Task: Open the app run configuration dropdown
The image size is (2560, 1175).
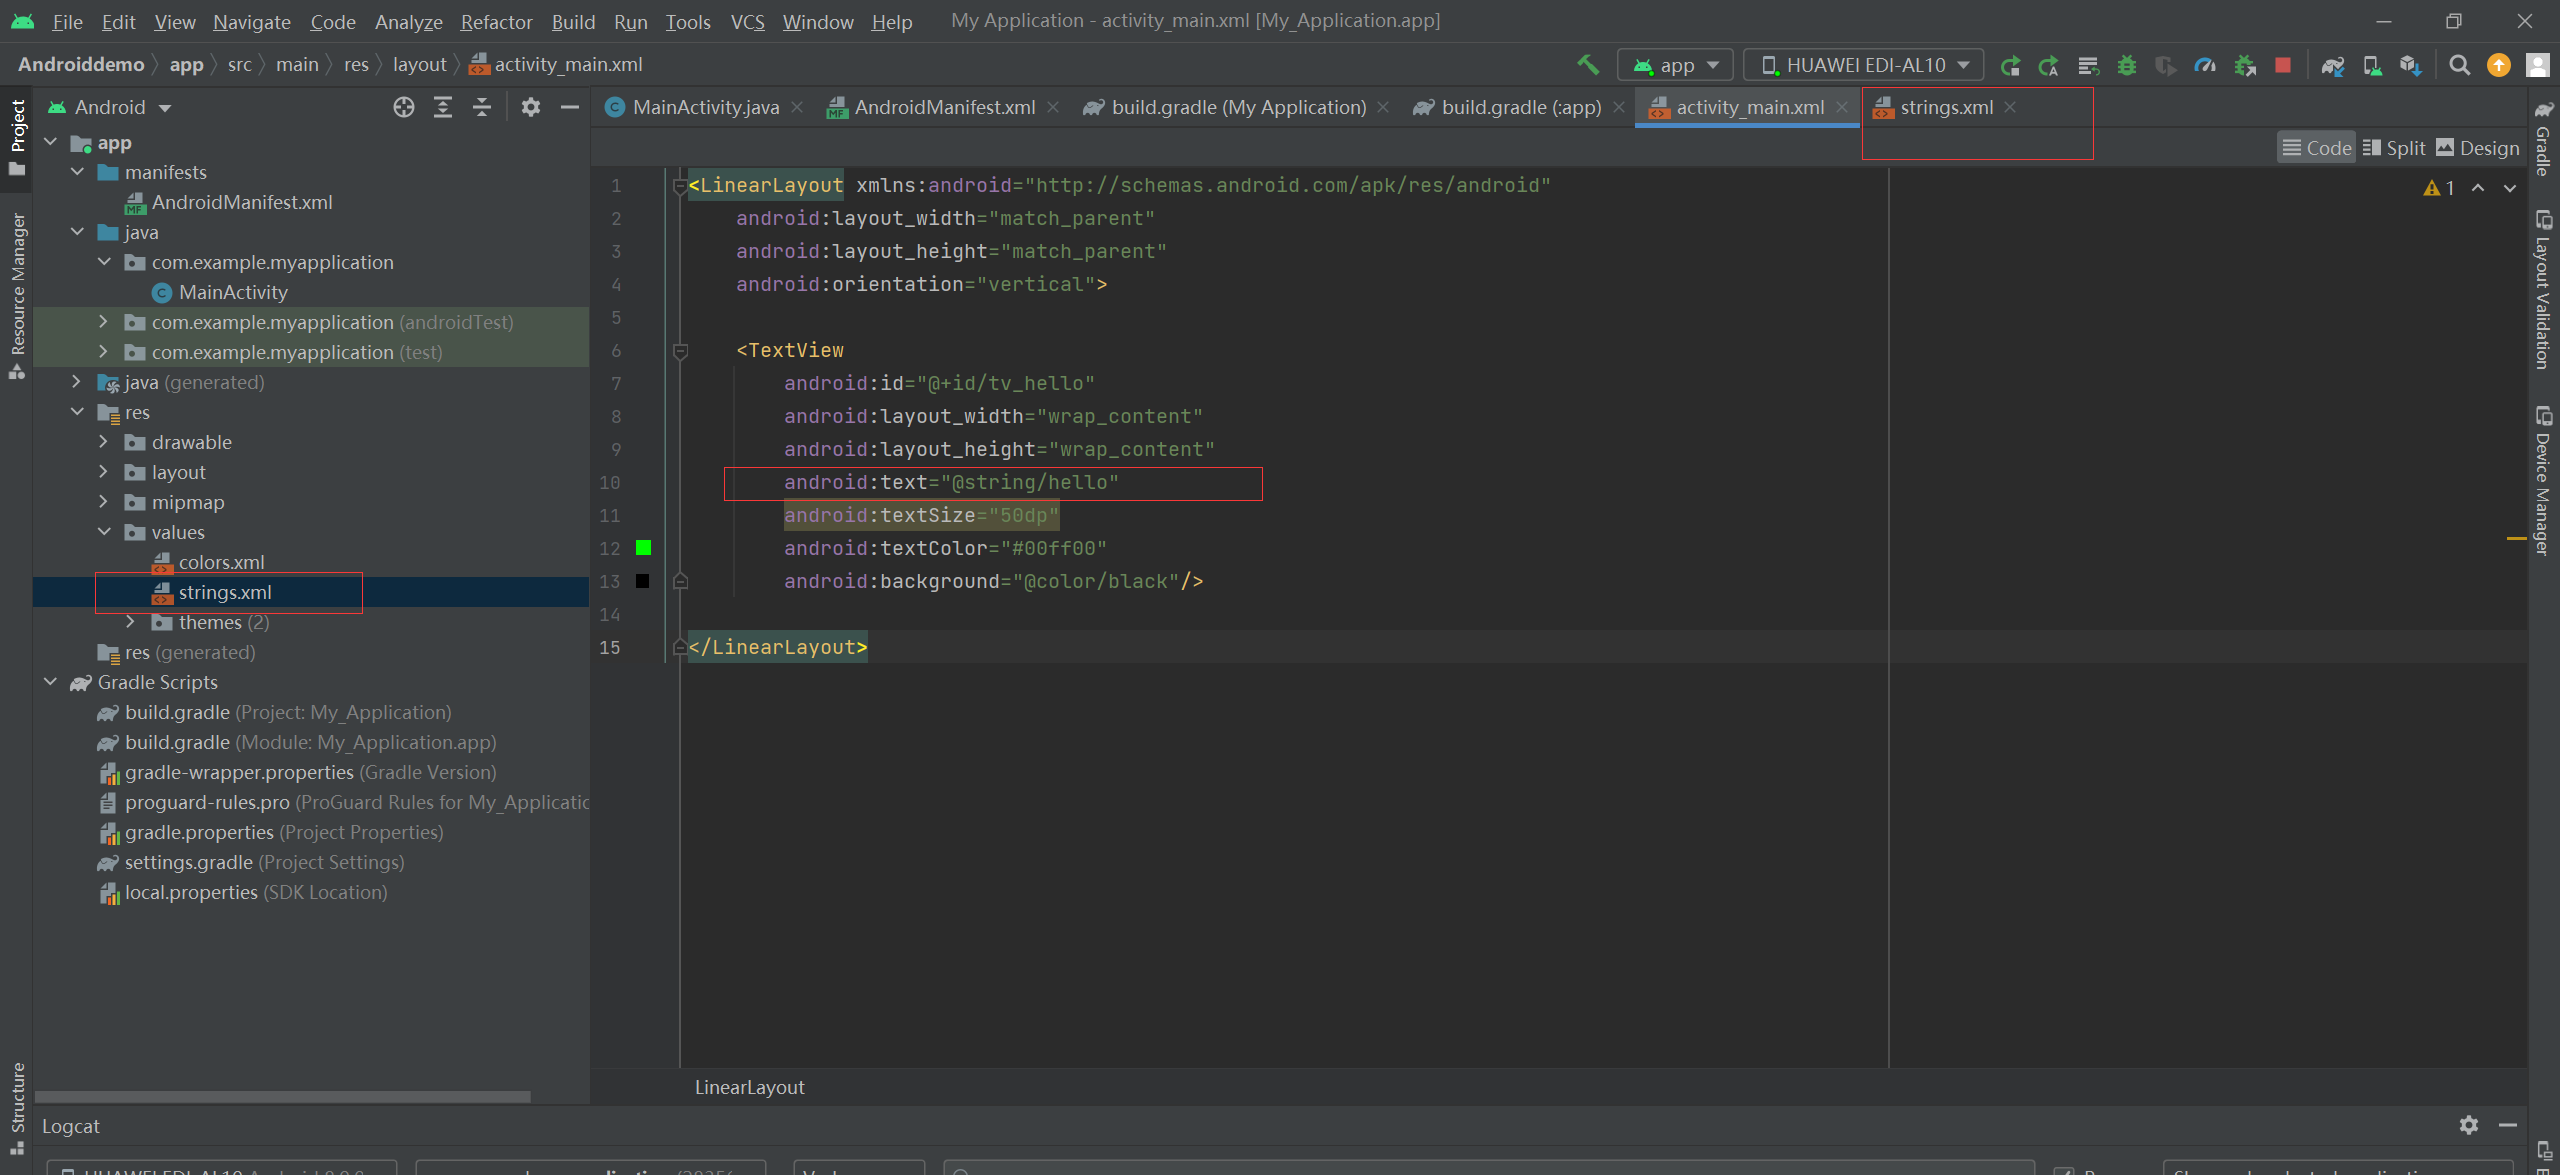Action: pyautogui.click(x=1675, y=65)
